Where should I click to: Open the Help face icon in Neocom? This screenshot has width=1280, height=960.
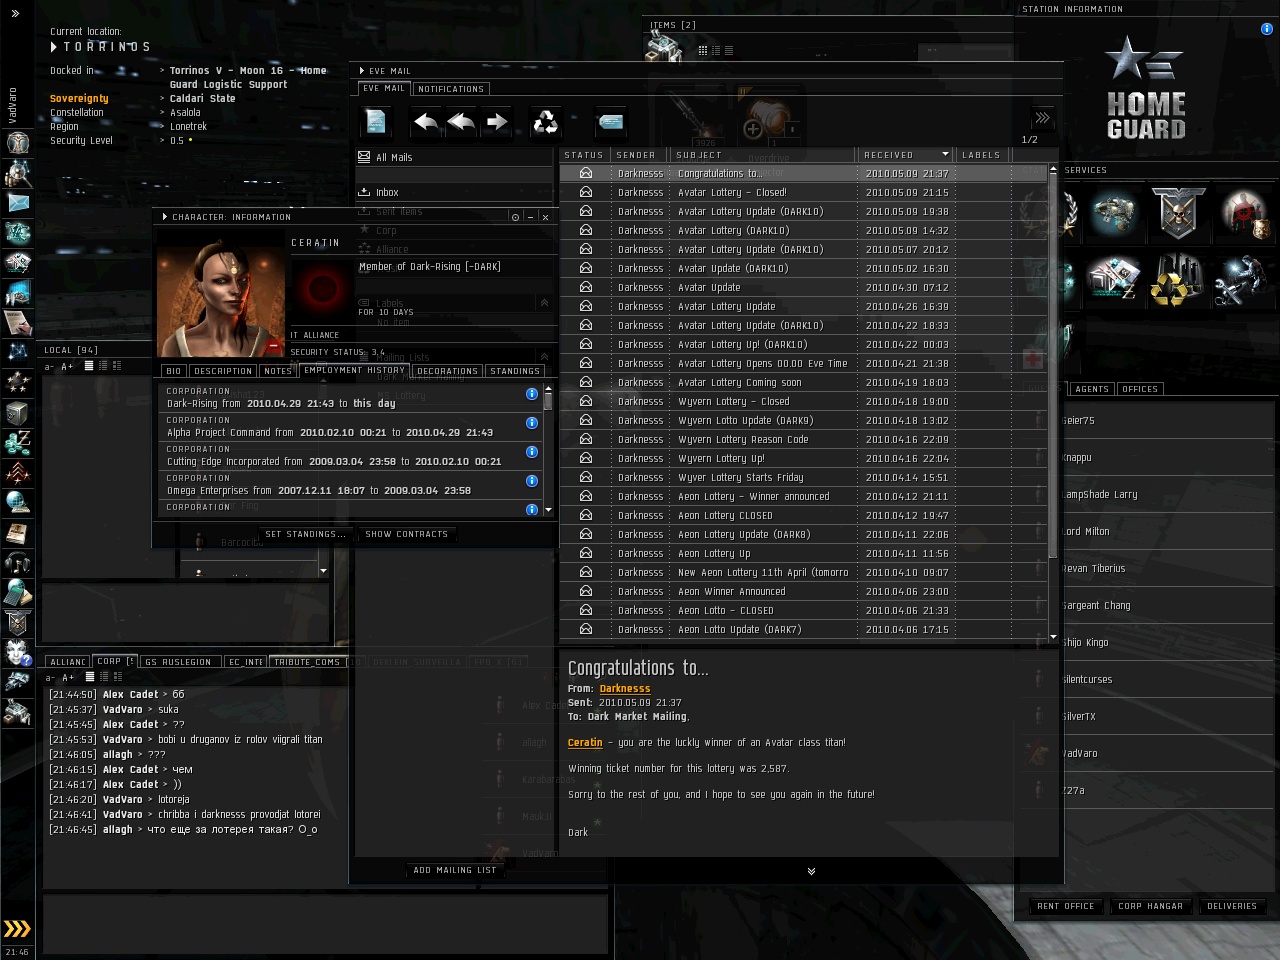(x=17, y=653)
